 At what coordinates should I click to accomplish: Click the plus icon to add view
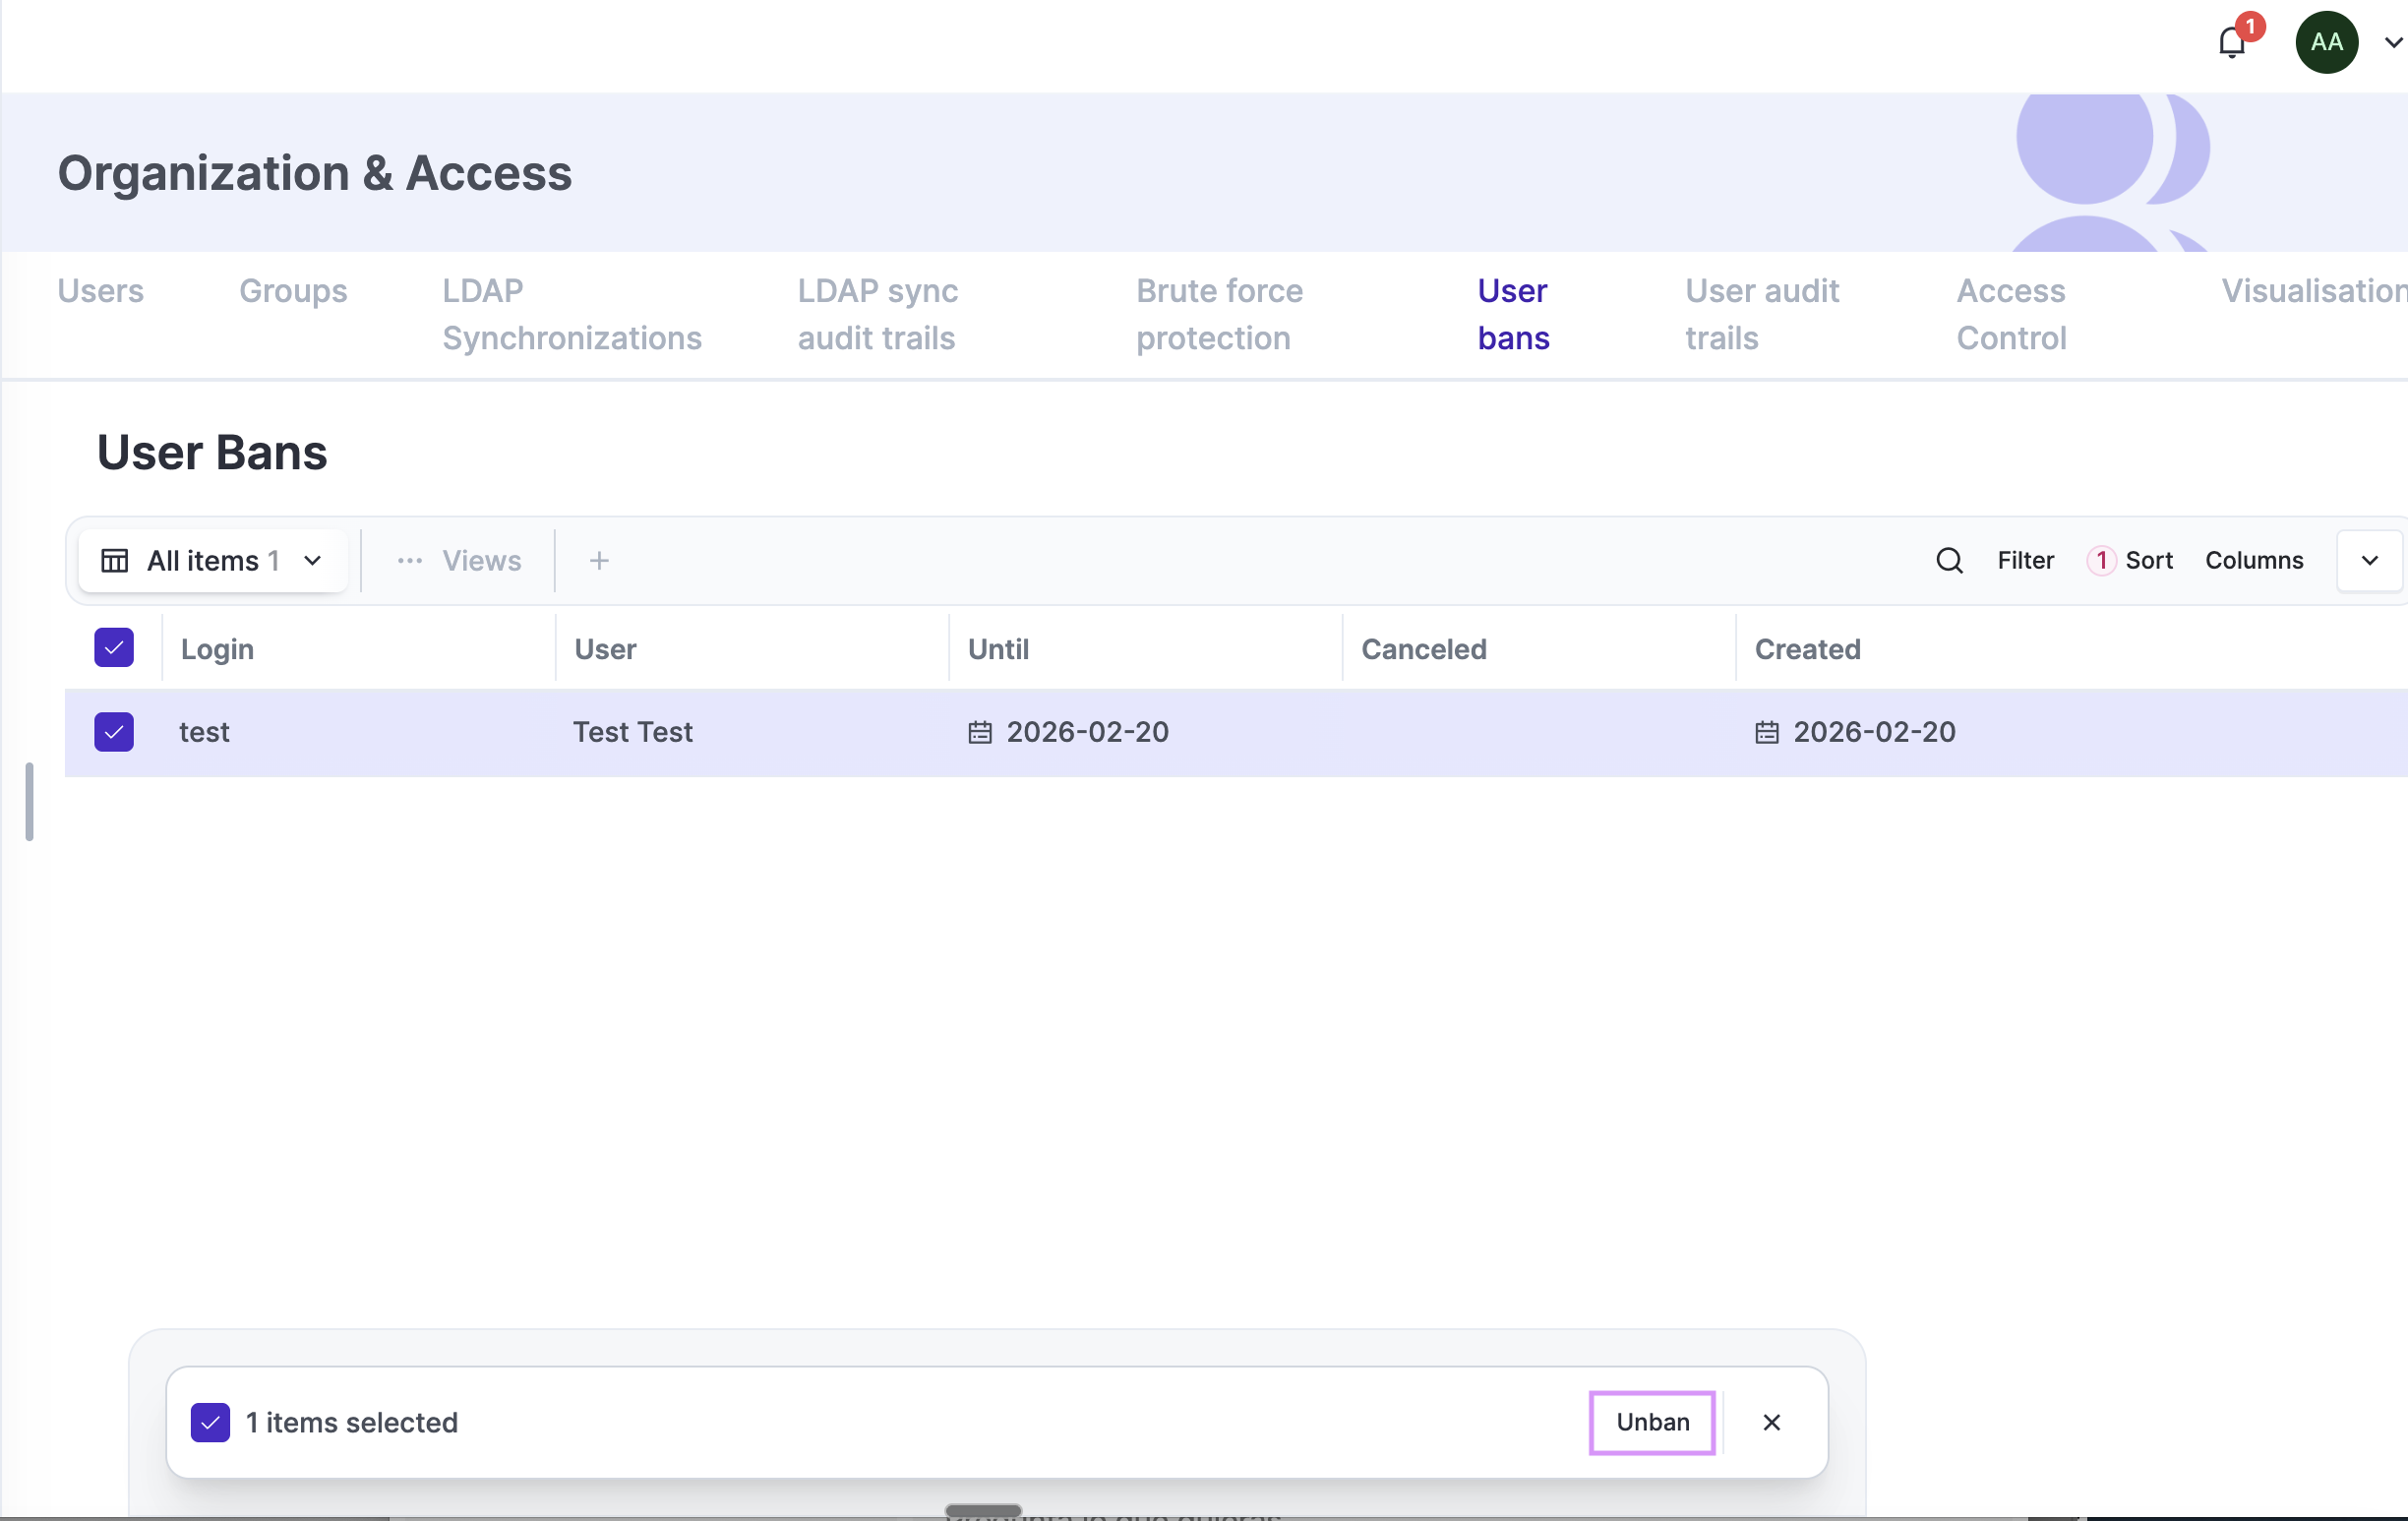599,560
